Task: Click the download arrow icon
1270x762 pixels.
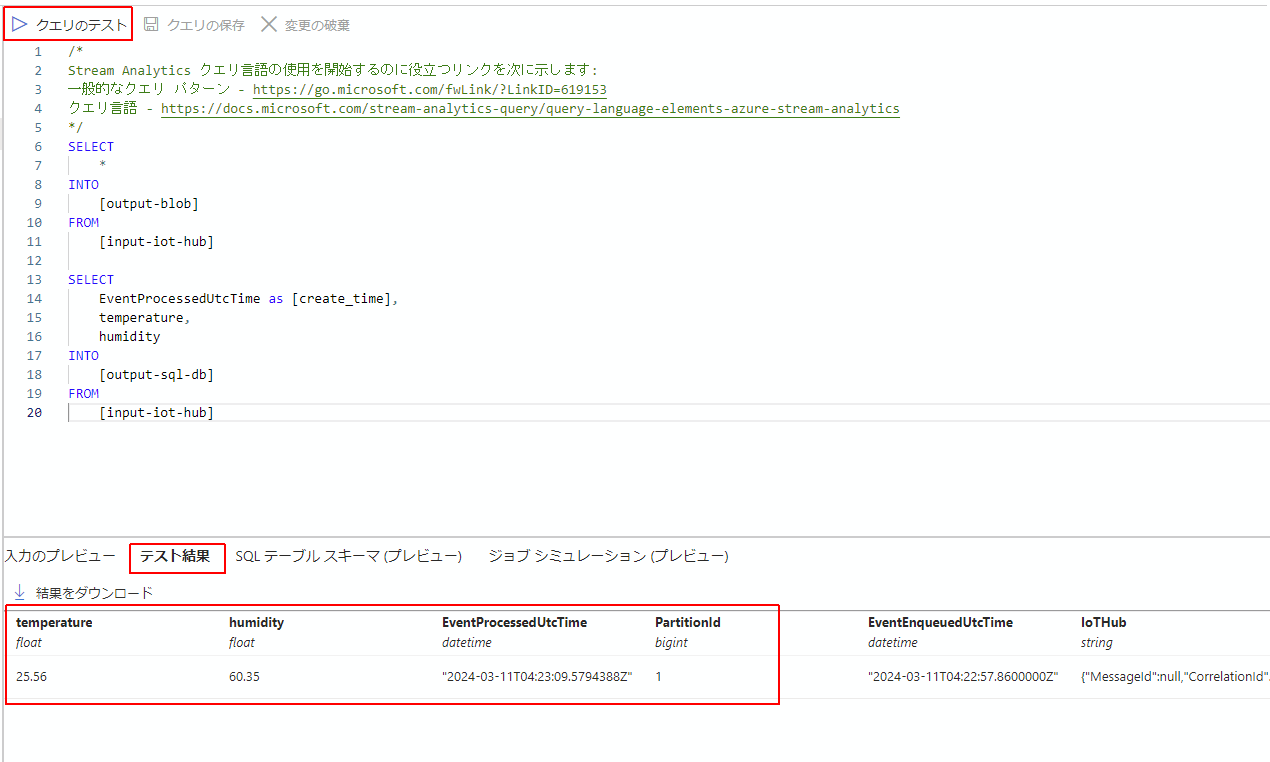Action: [19, 593]
